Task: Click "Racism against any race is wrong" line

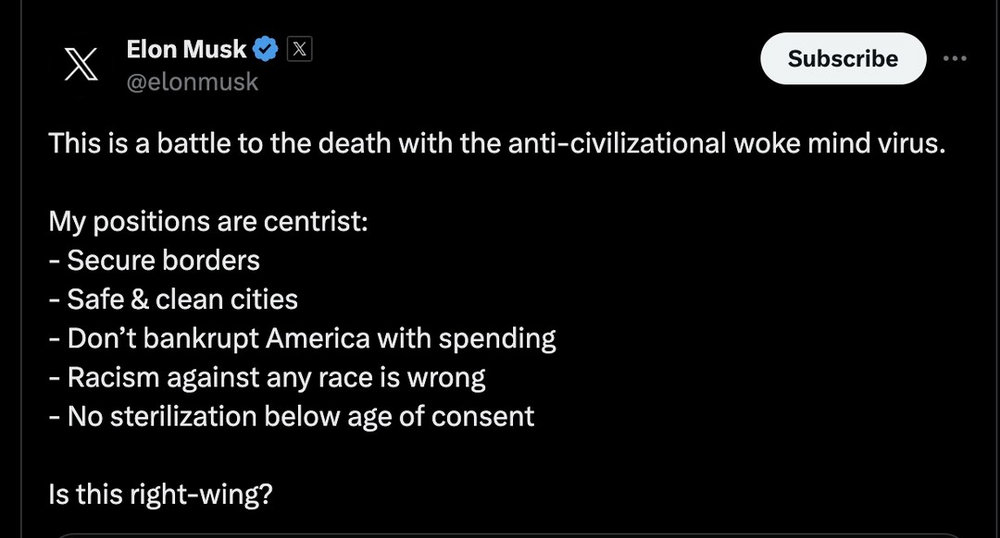Action: [x=267, y=377]
